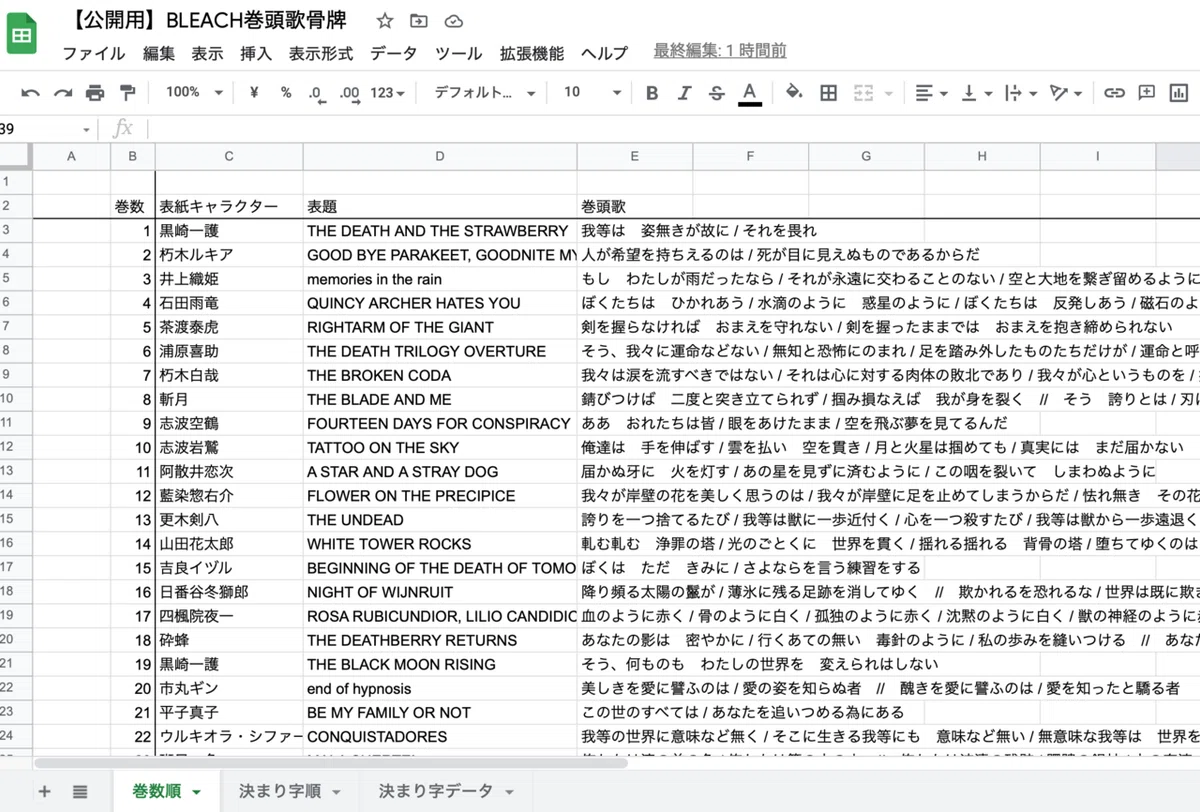The width and height of the screenshot is (1200, 812).
Task: Click the horizontal scrollbar
Action: pyautogui.click(x=330, y=763)
